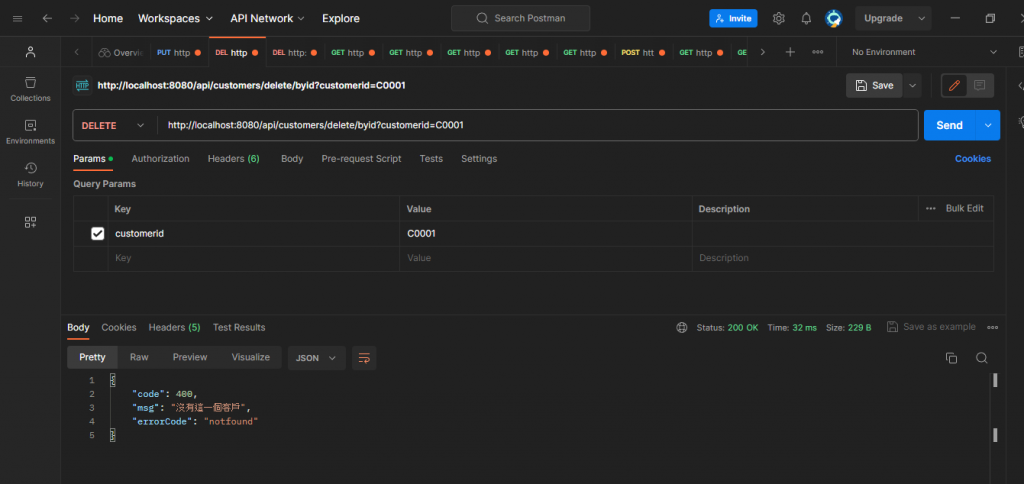Screen dimensions: 1024x484
Task: Open query params ellipsis options menu
Action: coord(931,208)
